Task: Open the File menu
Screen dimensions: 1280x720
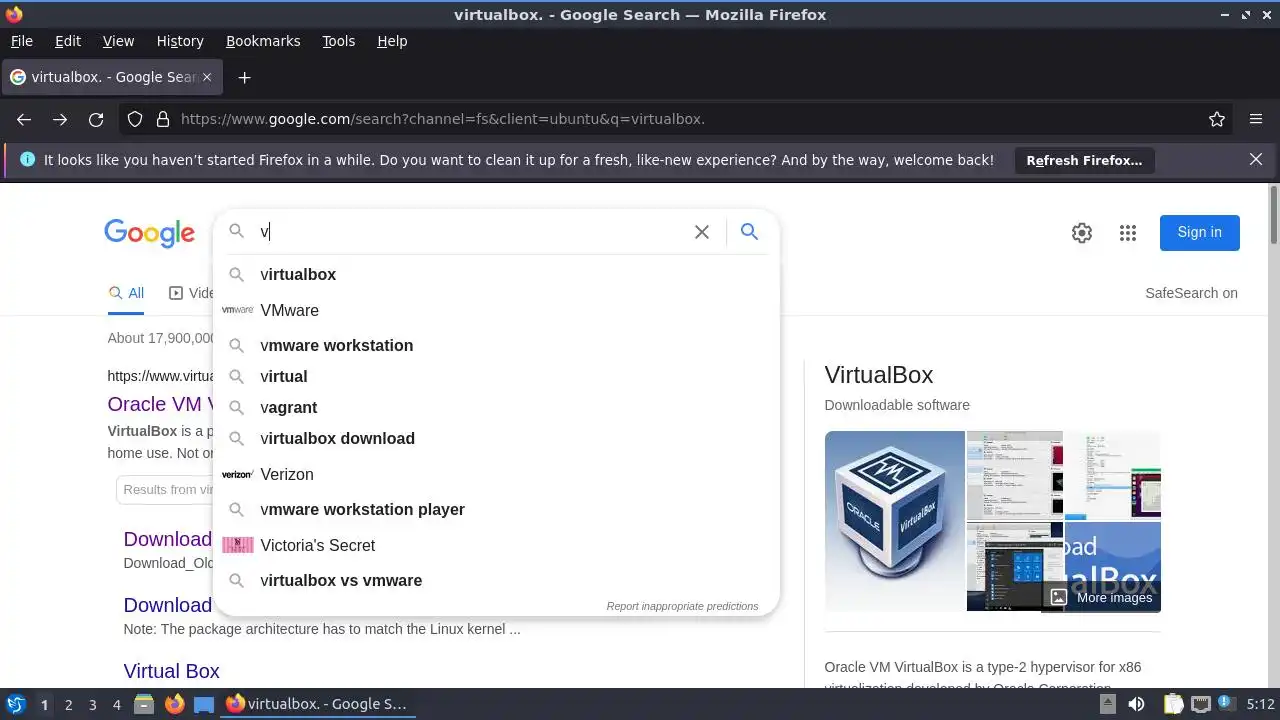Action: [21, 41]
